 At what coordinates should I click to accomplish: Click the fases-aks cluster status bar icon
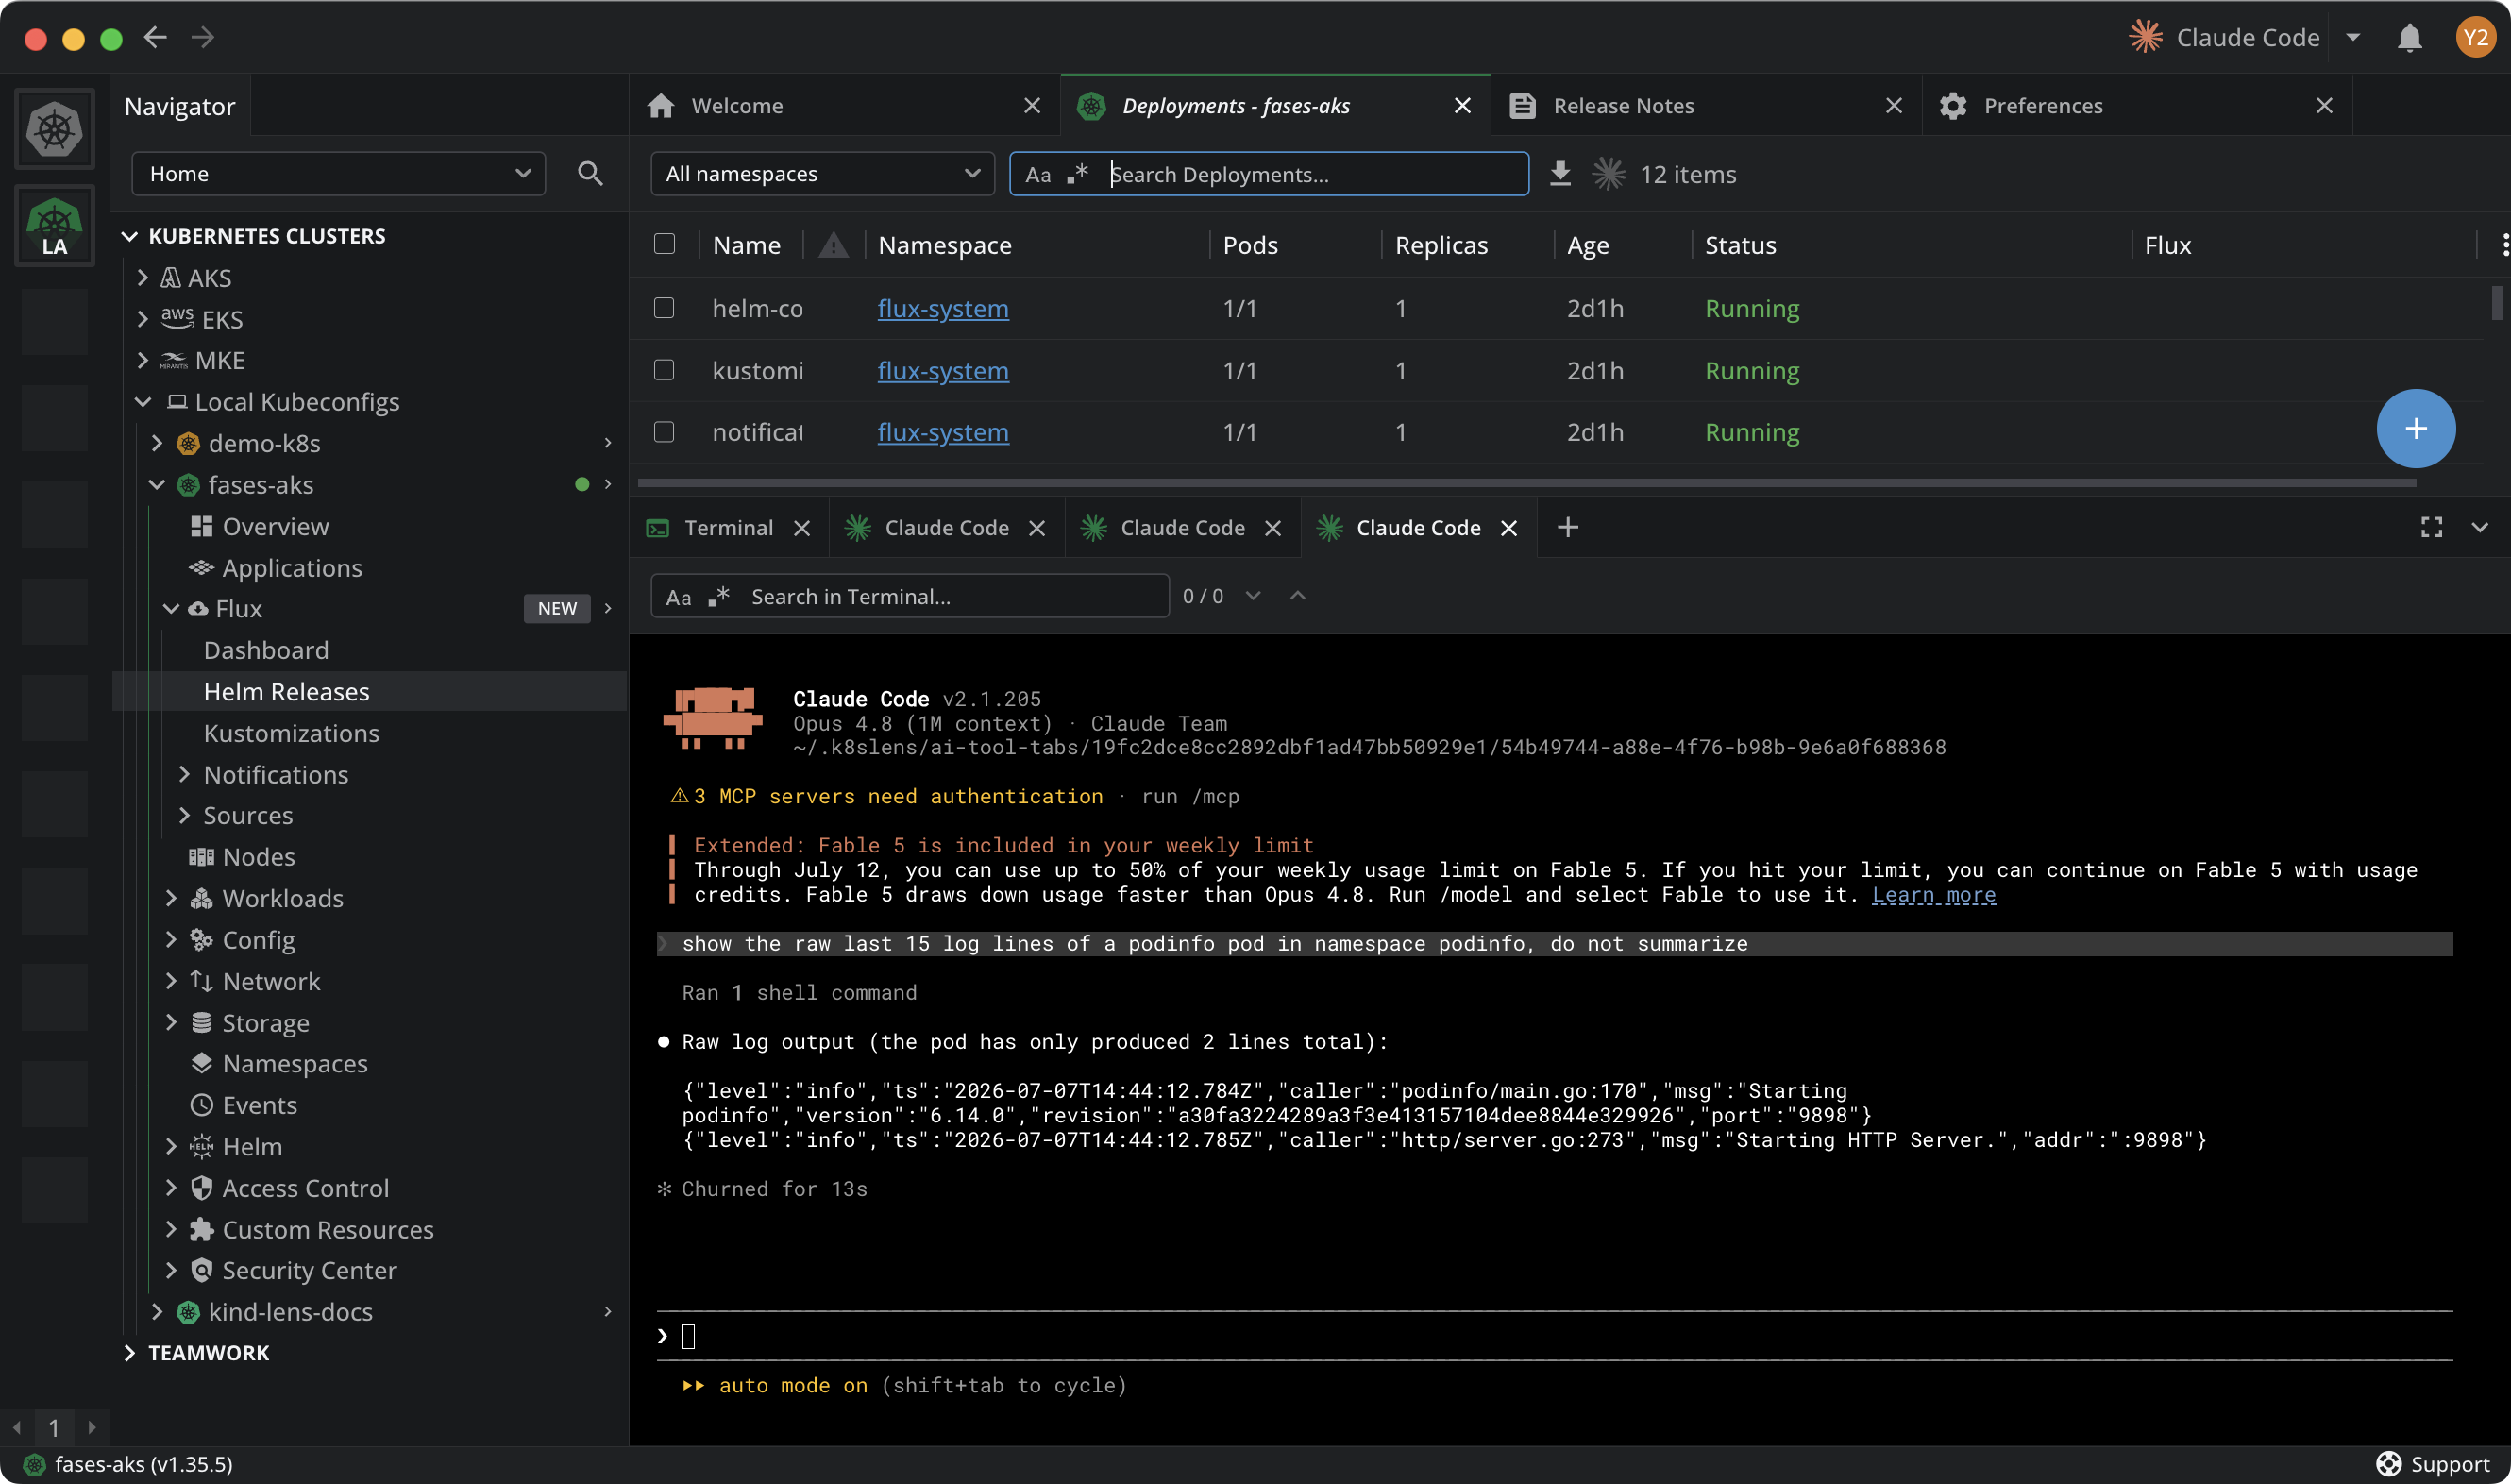34,1464
